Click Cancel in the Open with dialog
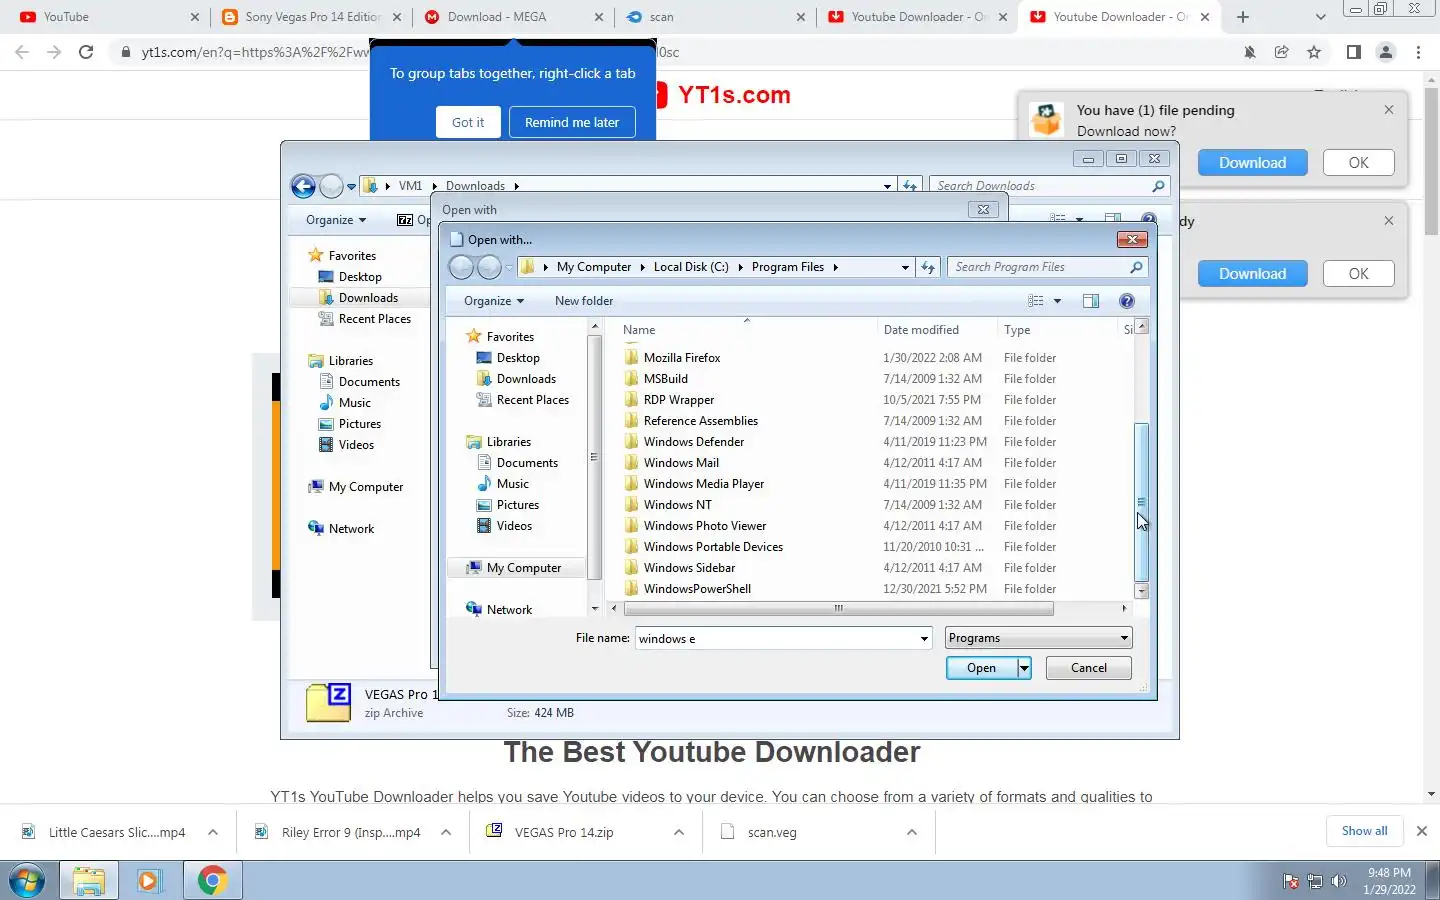This screenshot has width=1440, height=900. click(x=1088, y=668)
